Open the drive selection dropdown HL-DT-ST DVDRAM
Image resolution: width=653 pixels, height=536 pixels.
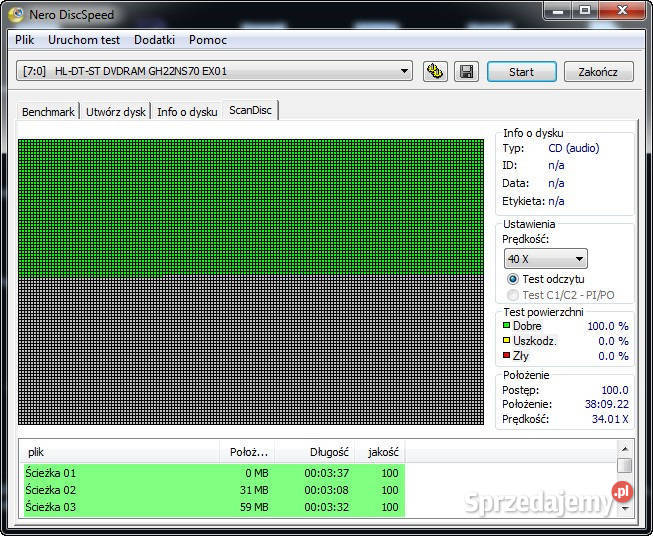pyautogui.click(x=214, y=71)
